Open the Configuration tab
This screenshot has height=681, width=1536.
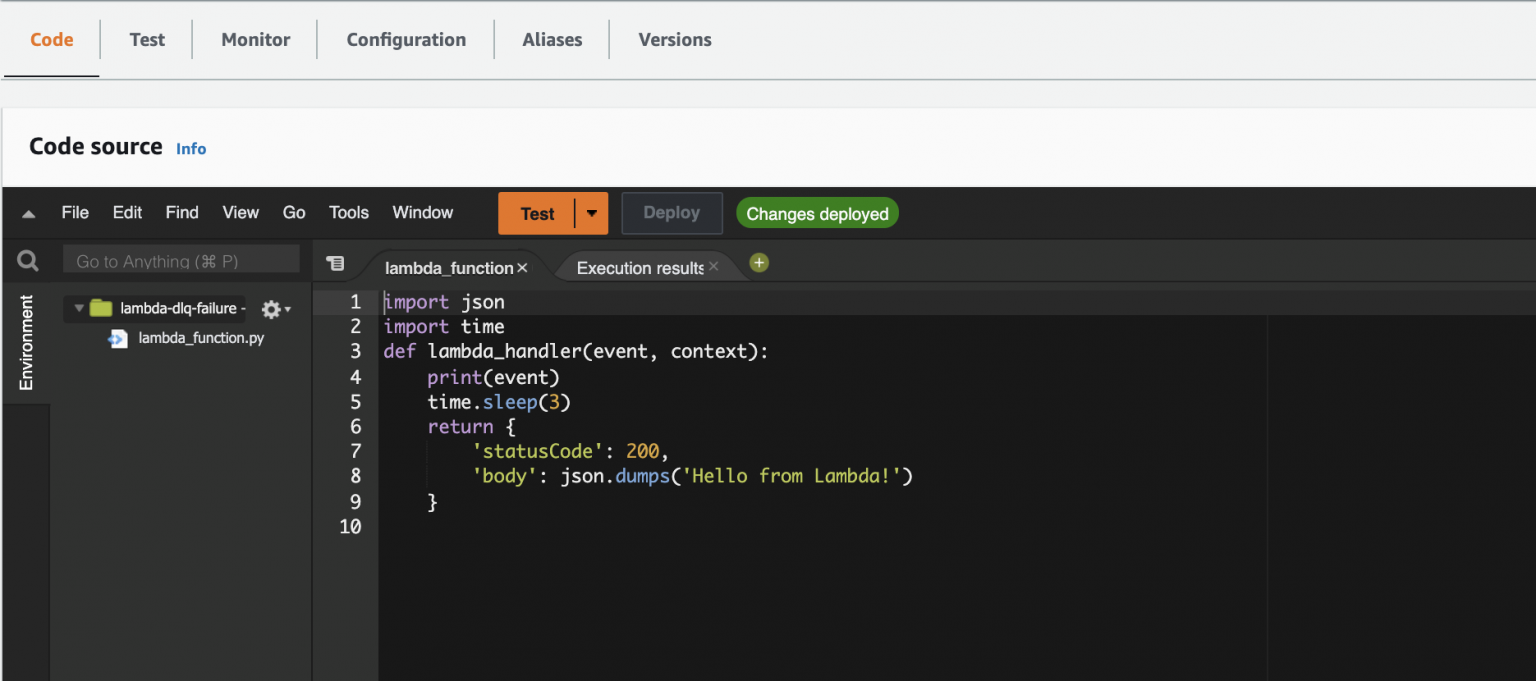pos(405,39)
